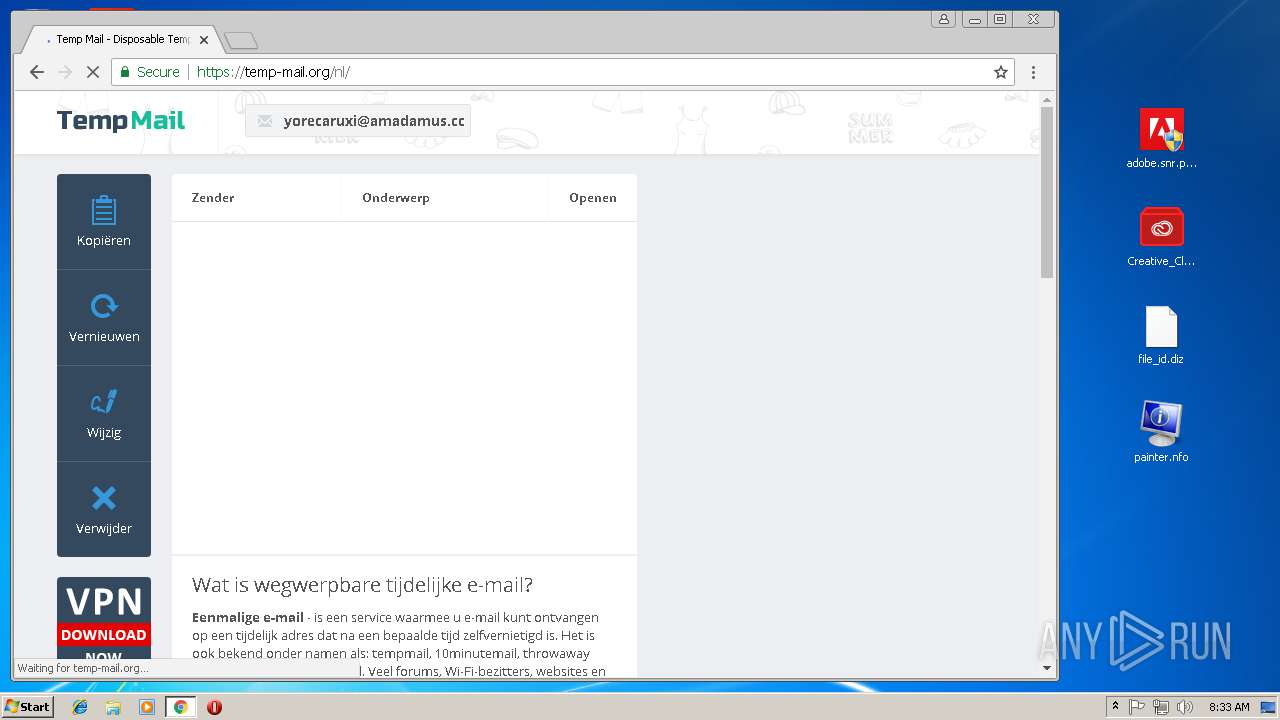This screenshot has width=1280, height=720.
Task: Open a new browser tab
Action: coord(241,41)
